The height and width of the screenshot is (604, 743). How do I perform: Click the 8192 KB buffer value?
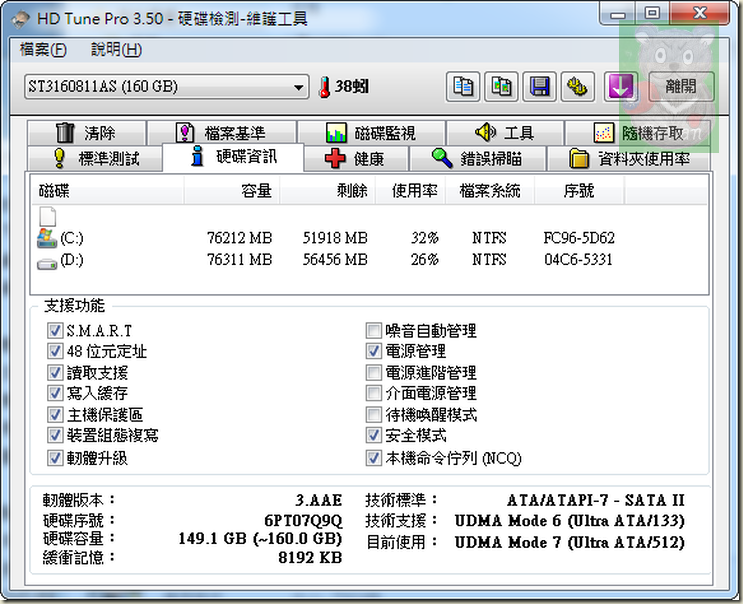point(310,558)
